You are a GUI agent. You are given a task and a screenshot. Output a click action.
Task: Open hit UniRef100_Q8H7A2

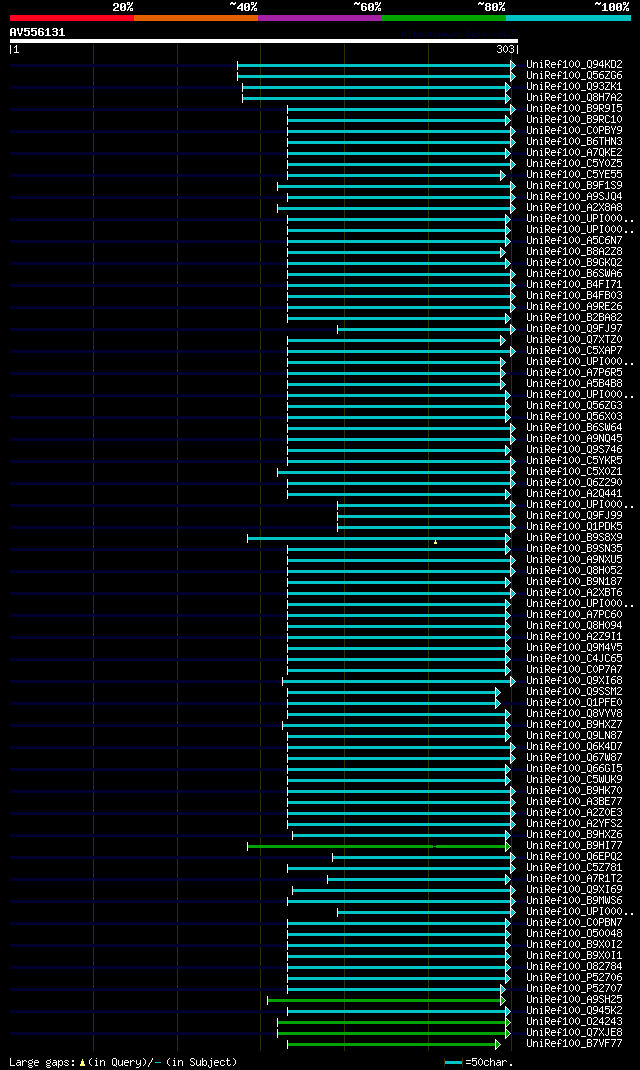574,98
